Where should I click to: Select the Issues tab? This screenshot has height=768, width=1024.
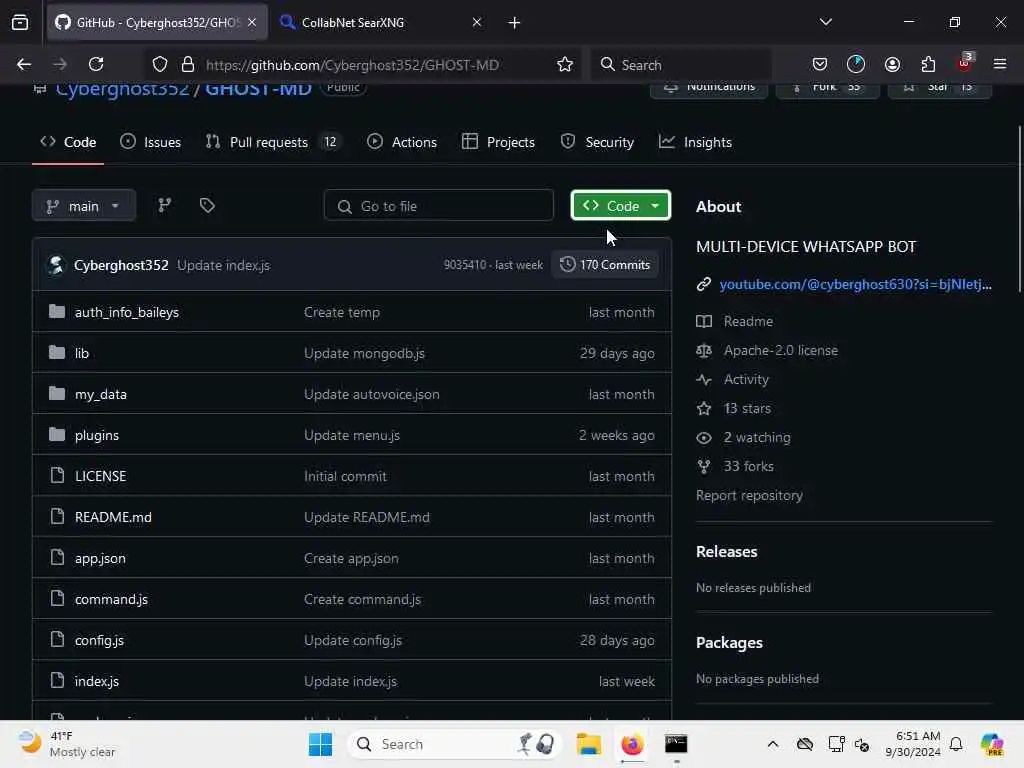point(151,142)
